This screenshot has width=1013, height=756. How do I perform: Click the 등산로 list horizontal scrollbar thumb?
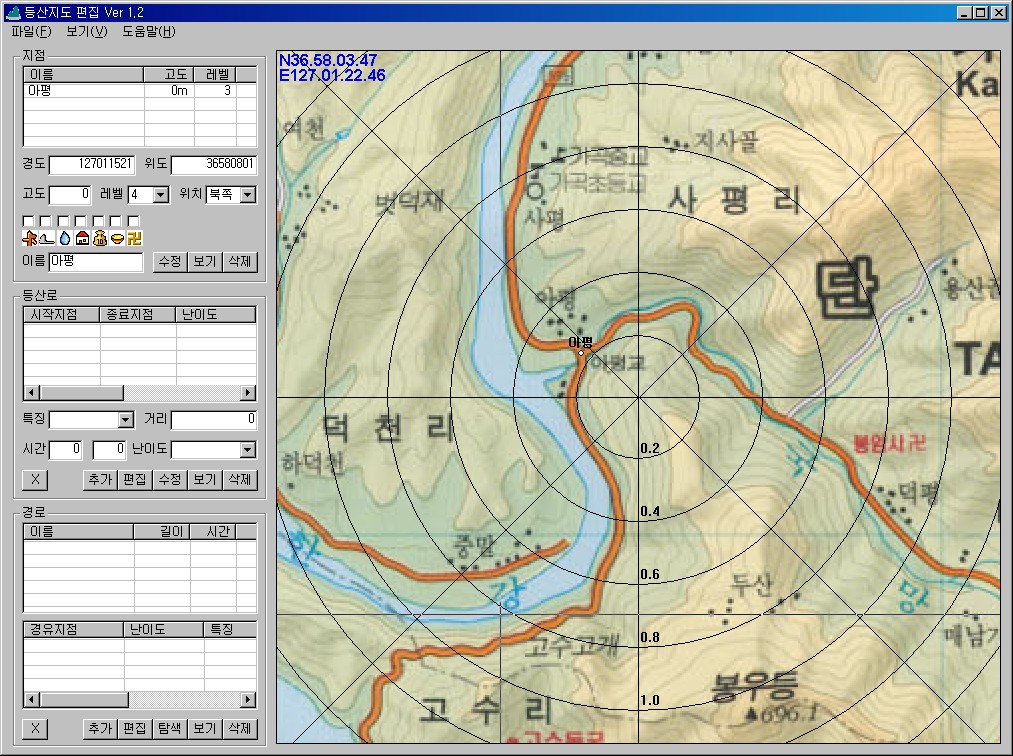(81, 392)
